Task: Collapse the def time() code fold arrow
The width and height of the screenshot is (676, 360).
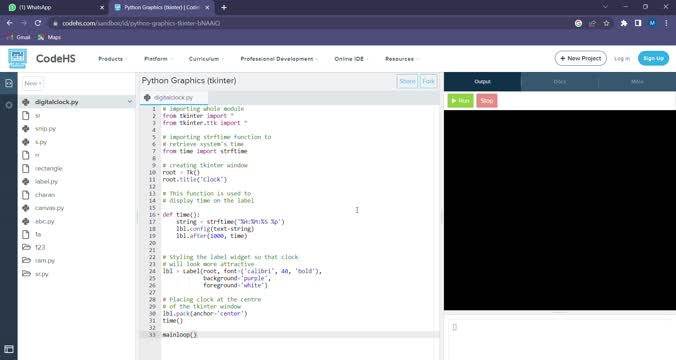Action: [159, 214]
